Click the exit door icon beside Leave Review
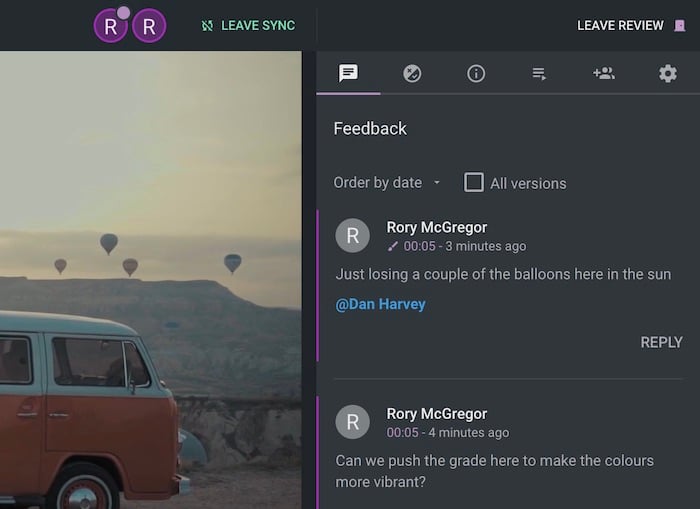Screen dimensions: 700x509 point(680,25)
